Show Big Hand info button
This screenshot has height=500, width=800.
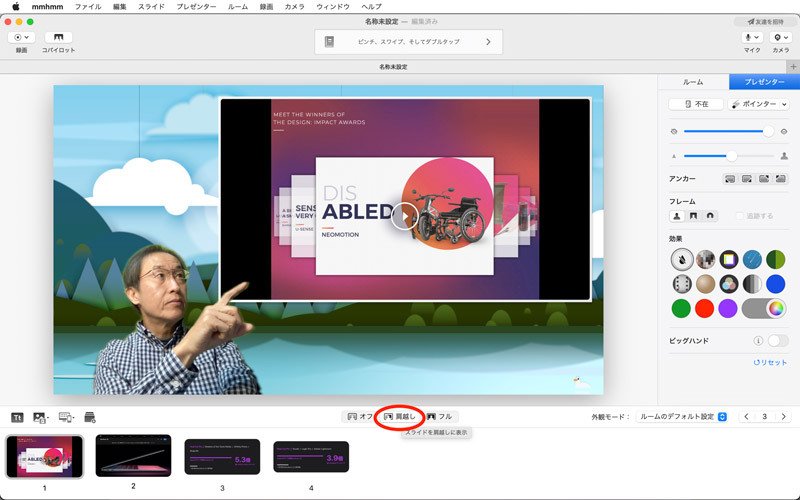click(758, 340)
